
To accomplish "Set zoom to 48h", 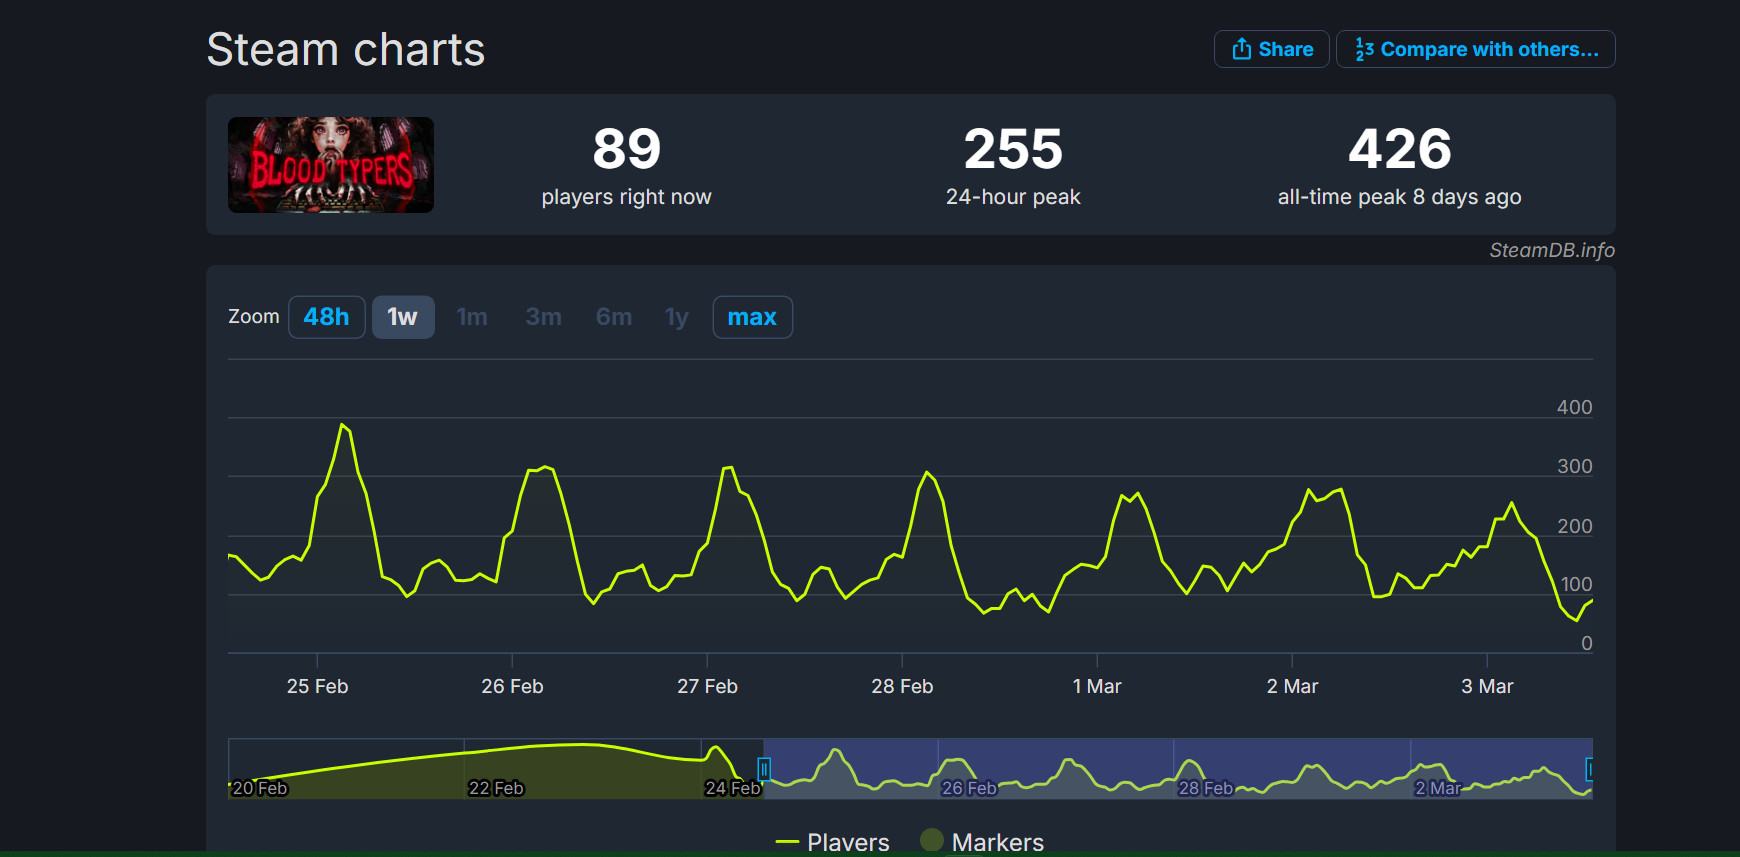I will [326, 317].
